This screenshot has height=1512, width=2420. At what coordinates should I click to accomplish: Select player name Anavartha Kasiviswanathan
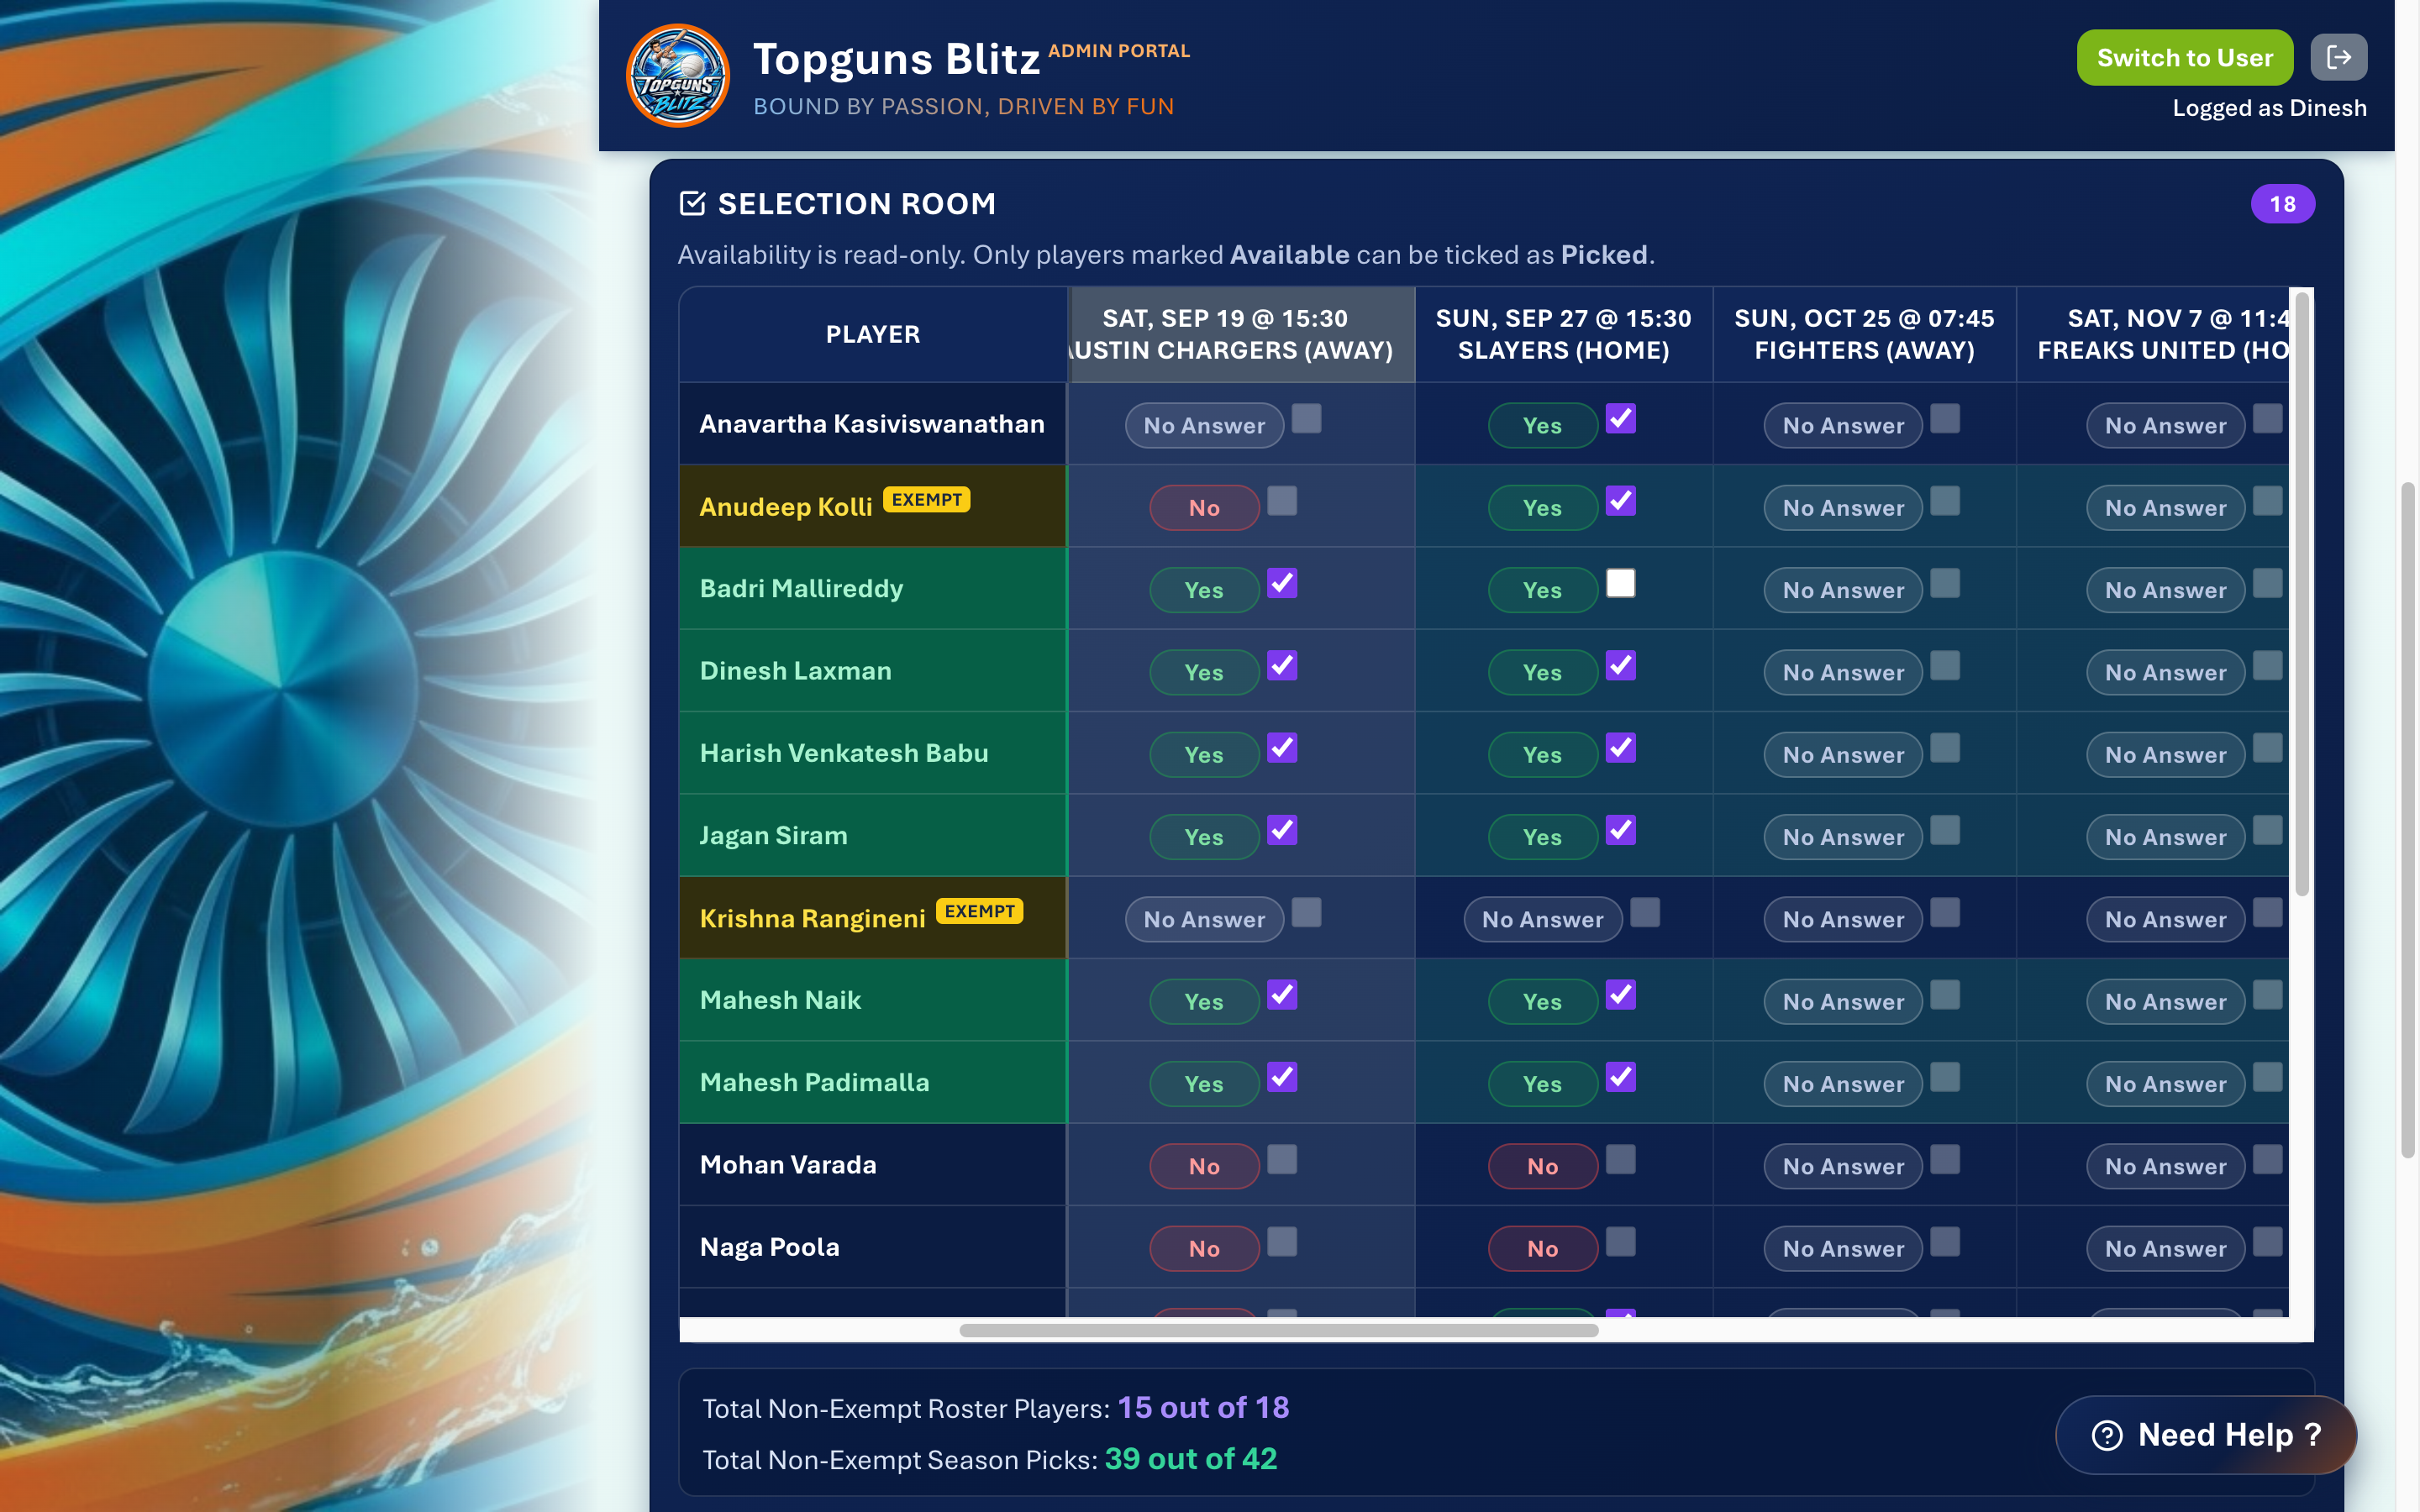point(871,424)
